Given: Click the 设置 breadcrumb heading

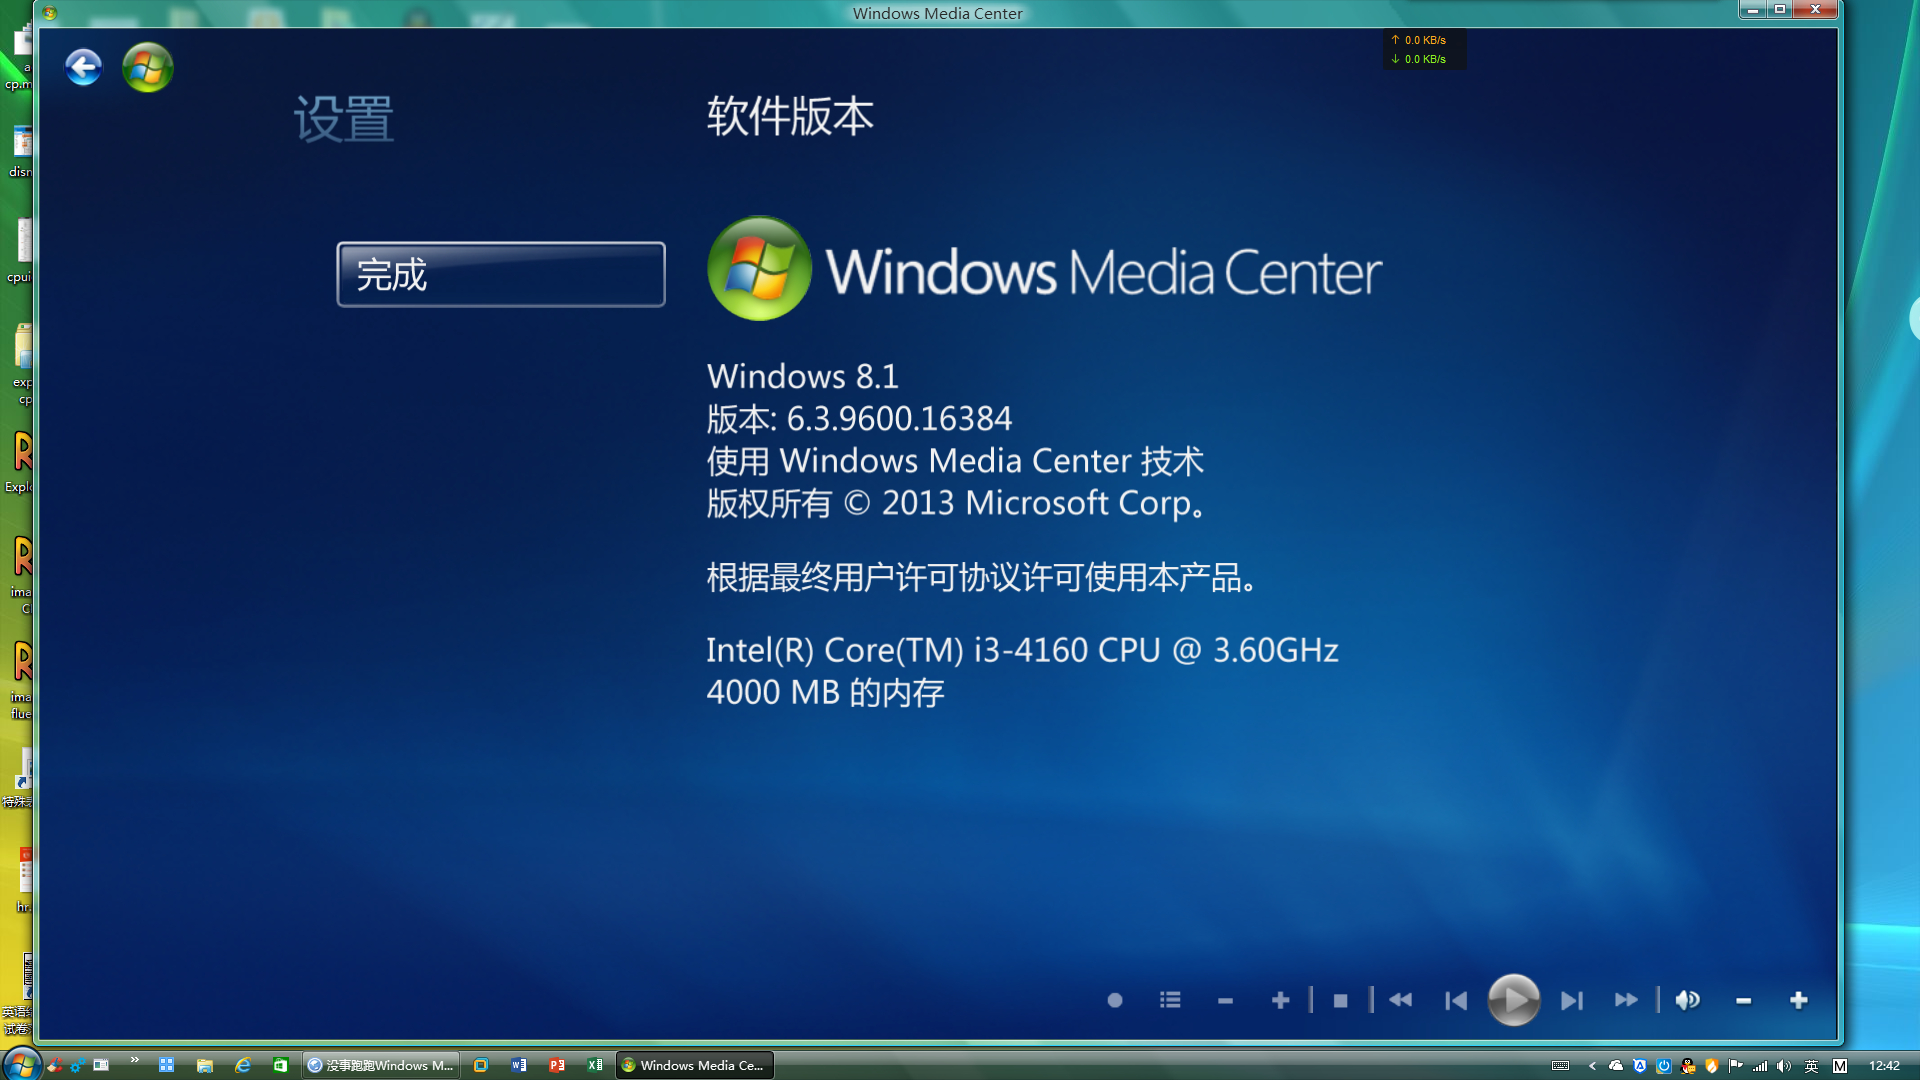Looking at the screenshot, I should click(x=343, y=119).
